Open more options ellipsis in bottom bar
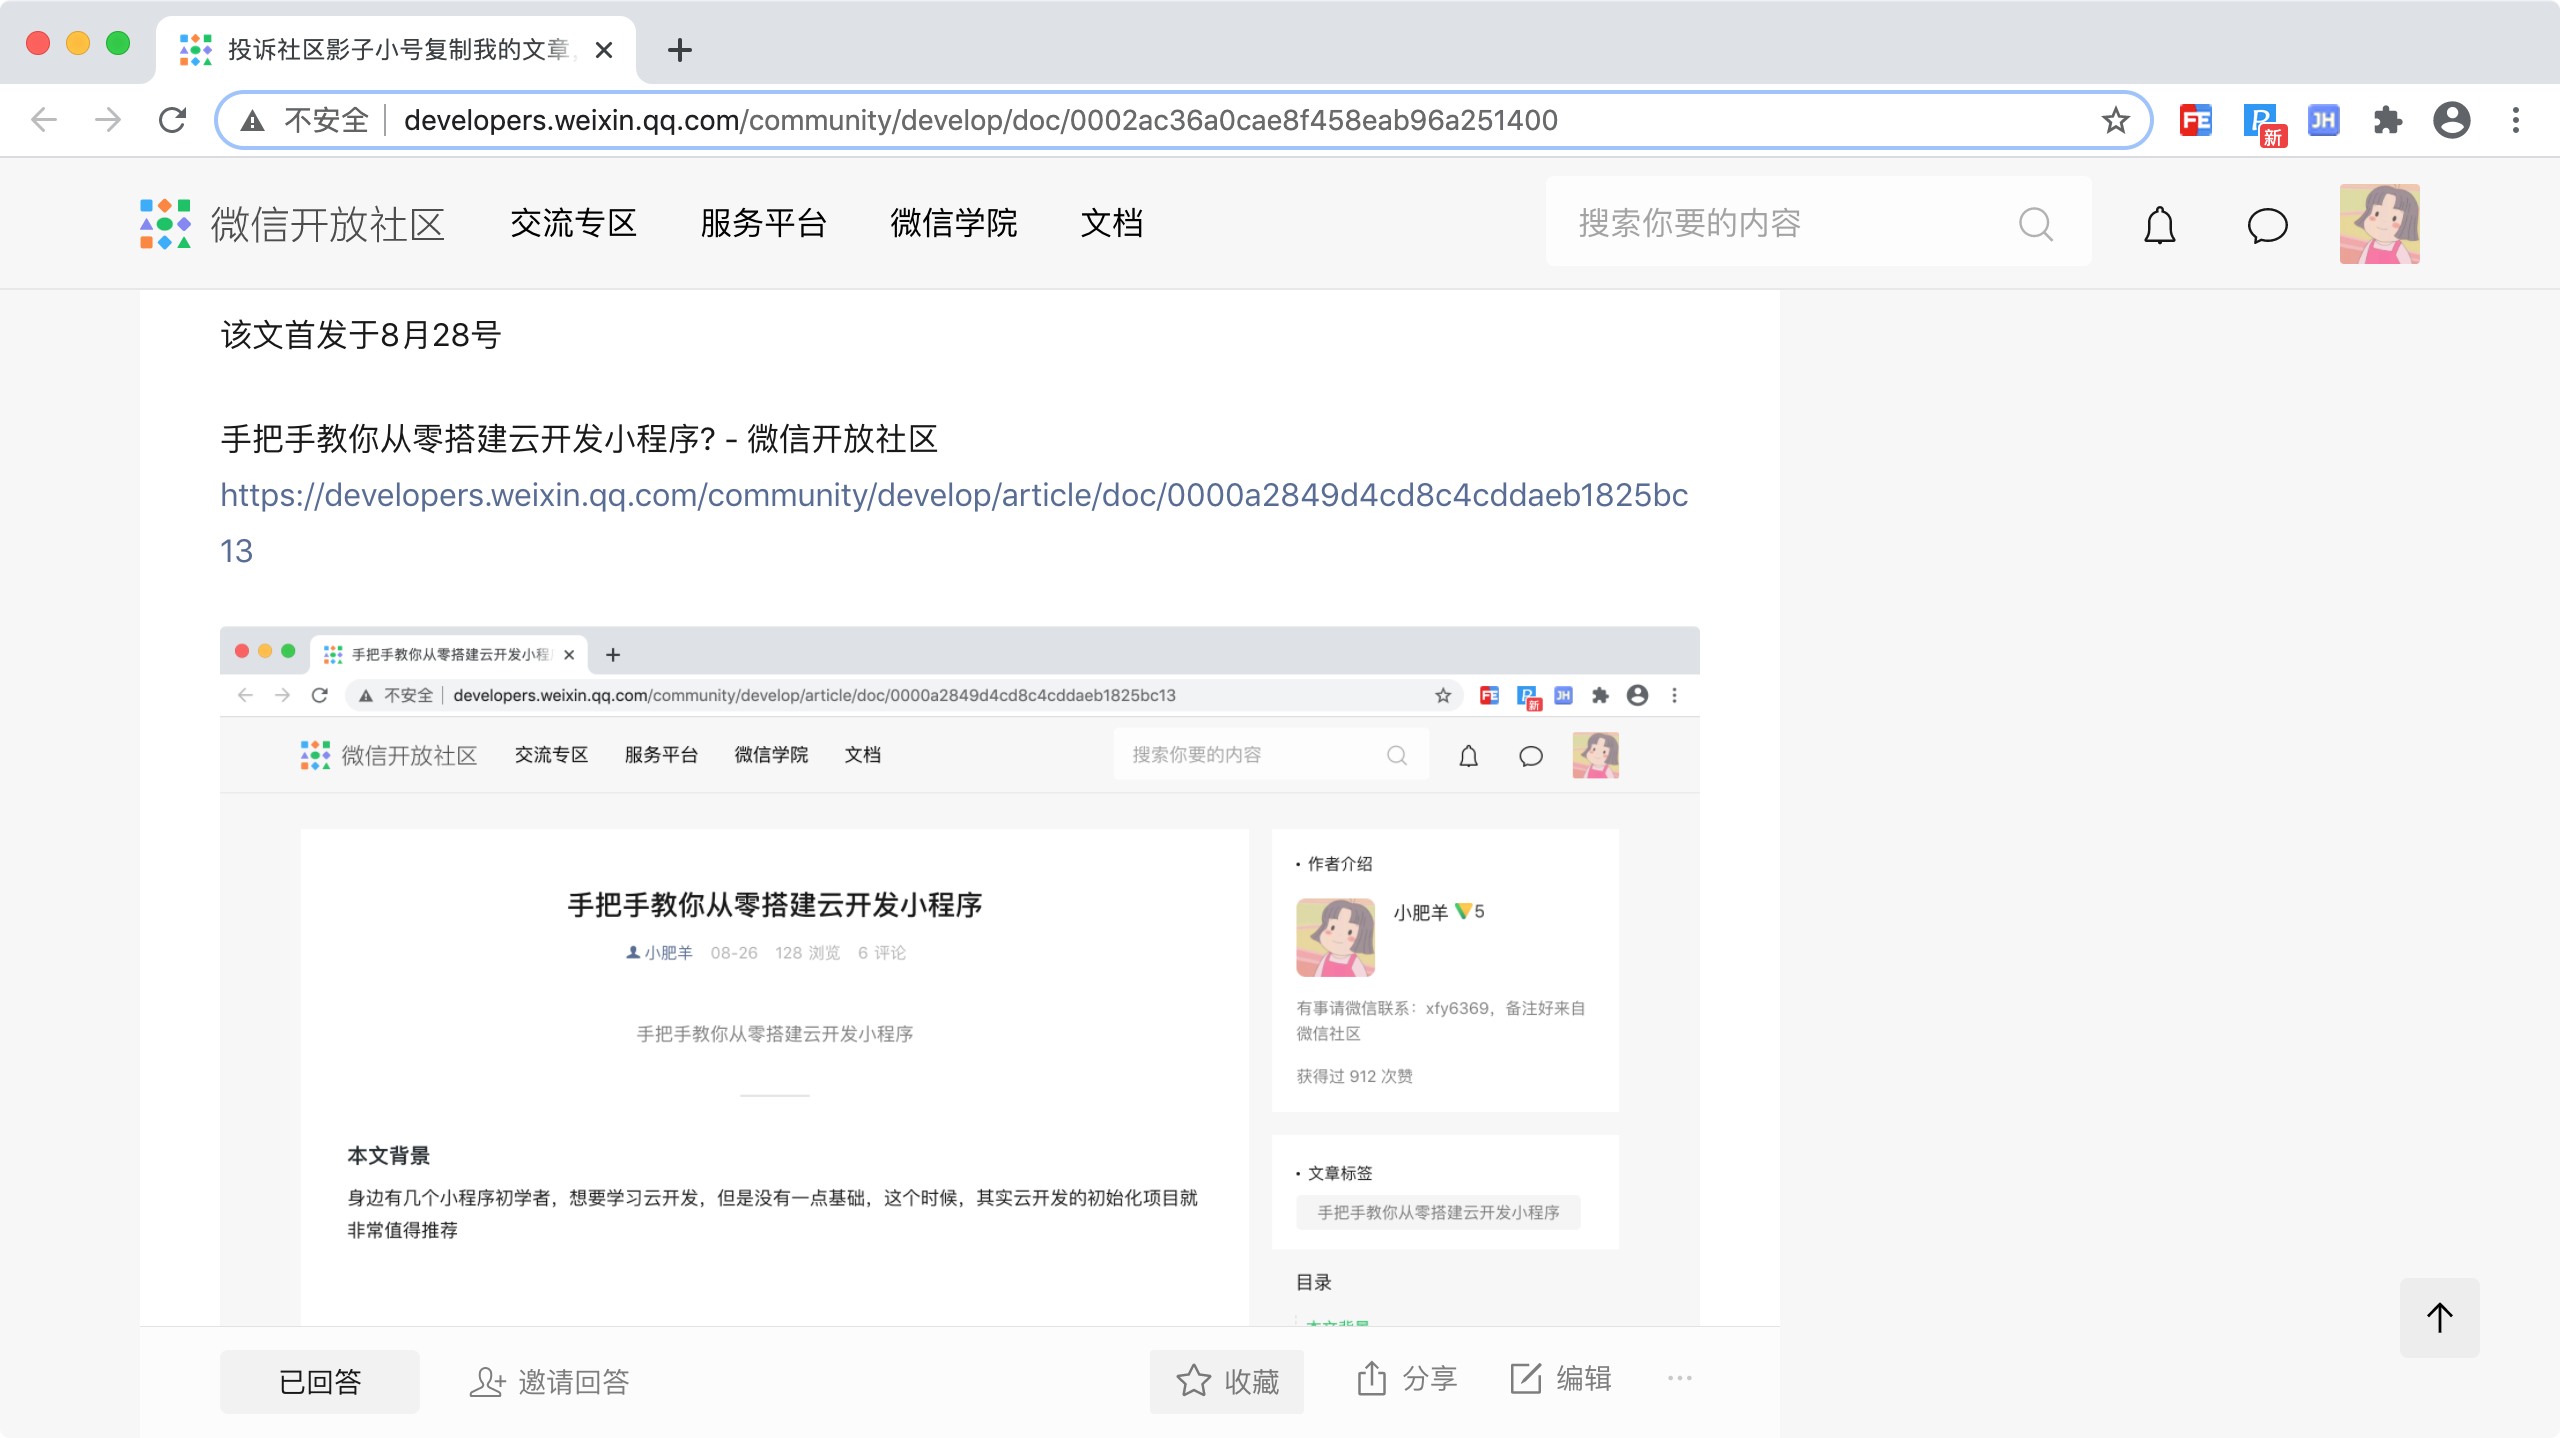The image size is (2560, 1438). pyautogui.click(x=1679, y=1379)
